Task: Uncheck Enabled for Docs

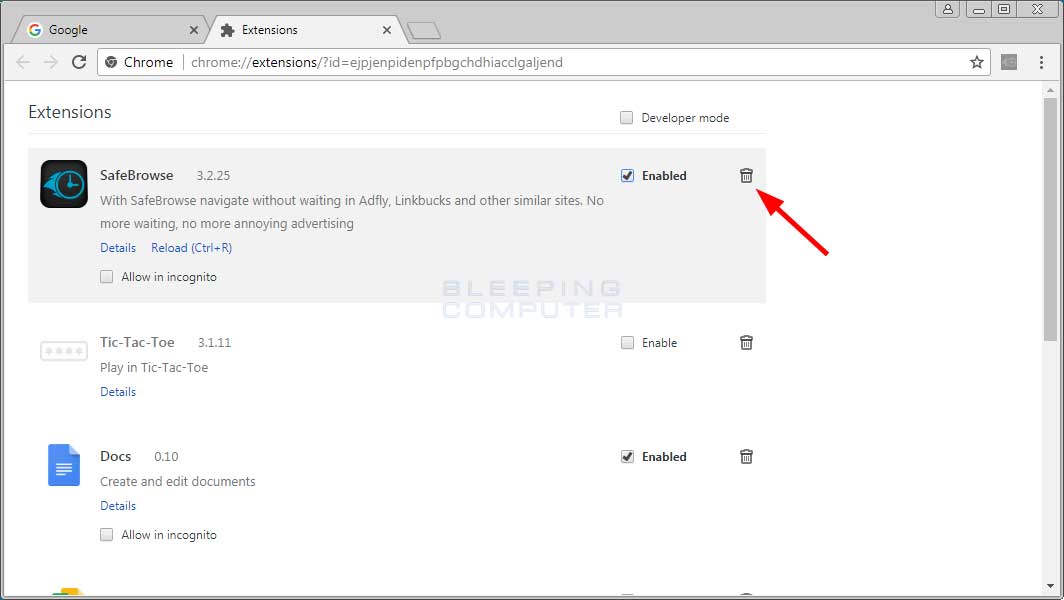Action: (627, 457)
